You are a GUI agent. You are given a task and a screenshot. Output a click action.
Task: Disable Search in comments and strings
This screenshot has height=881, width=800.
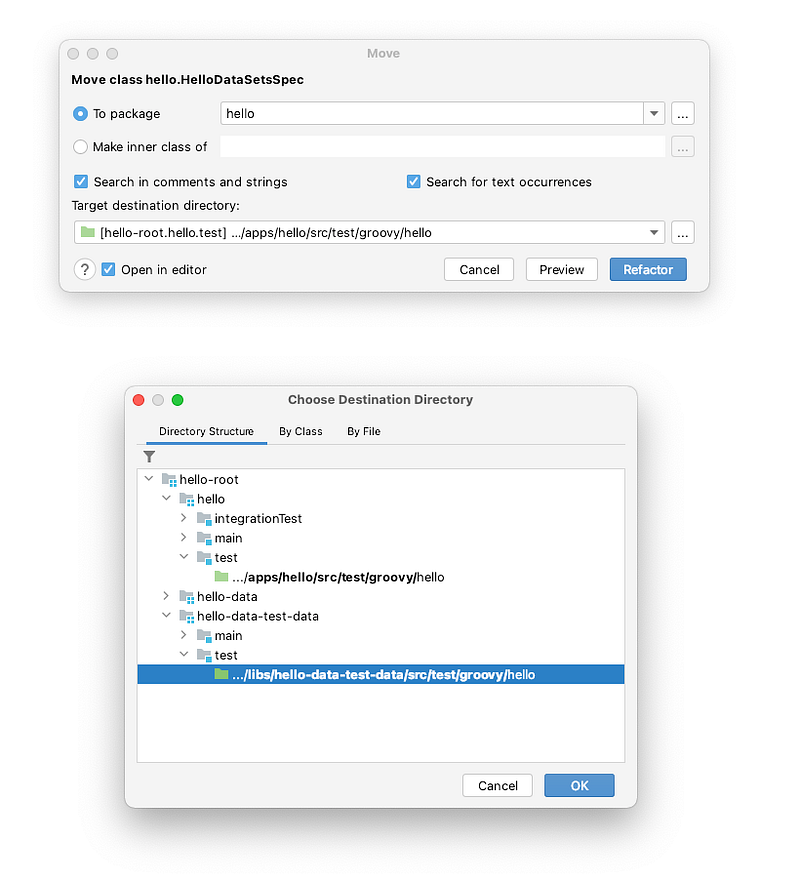tap(81, 181)
